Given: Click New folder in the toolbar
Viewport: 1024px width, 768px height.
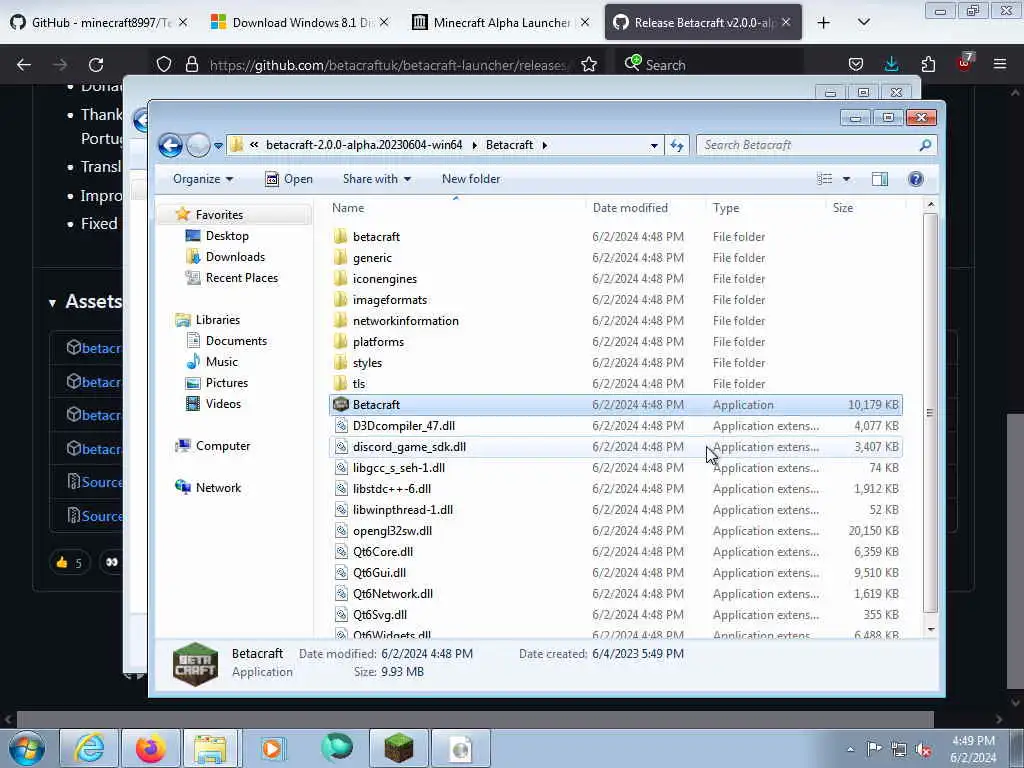Looking at the screenshot, I should point(471,179).
